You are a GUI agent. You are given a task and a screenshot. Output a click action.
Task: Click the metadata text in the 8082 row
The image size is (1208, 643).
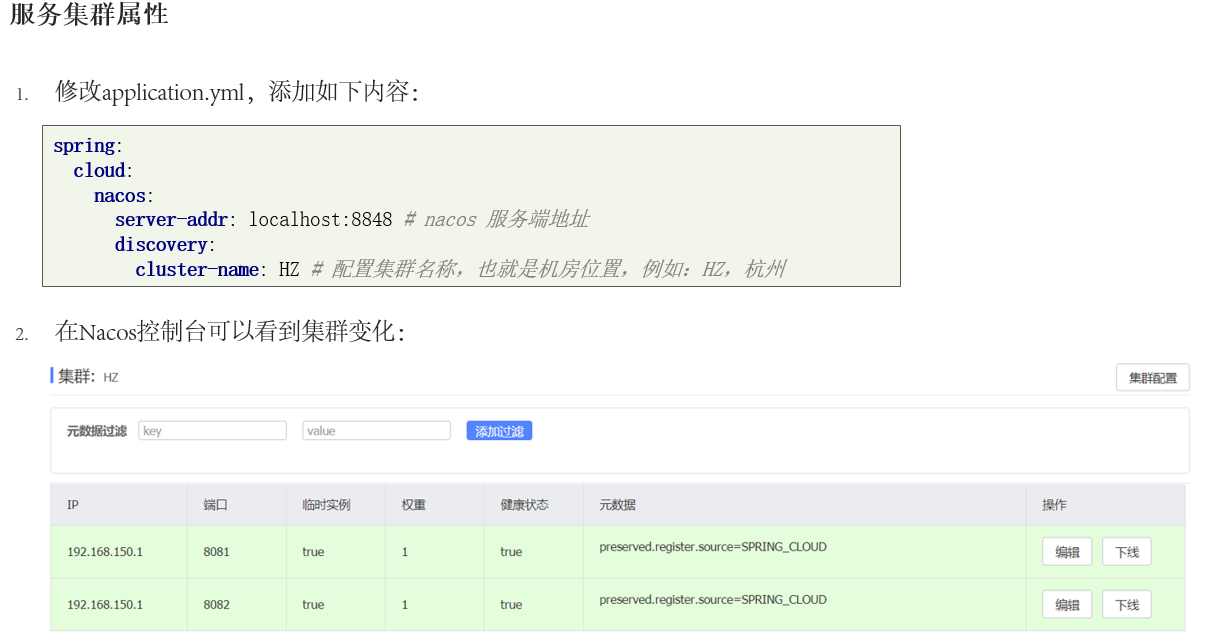pyautogui.click(x=713, y=600)
